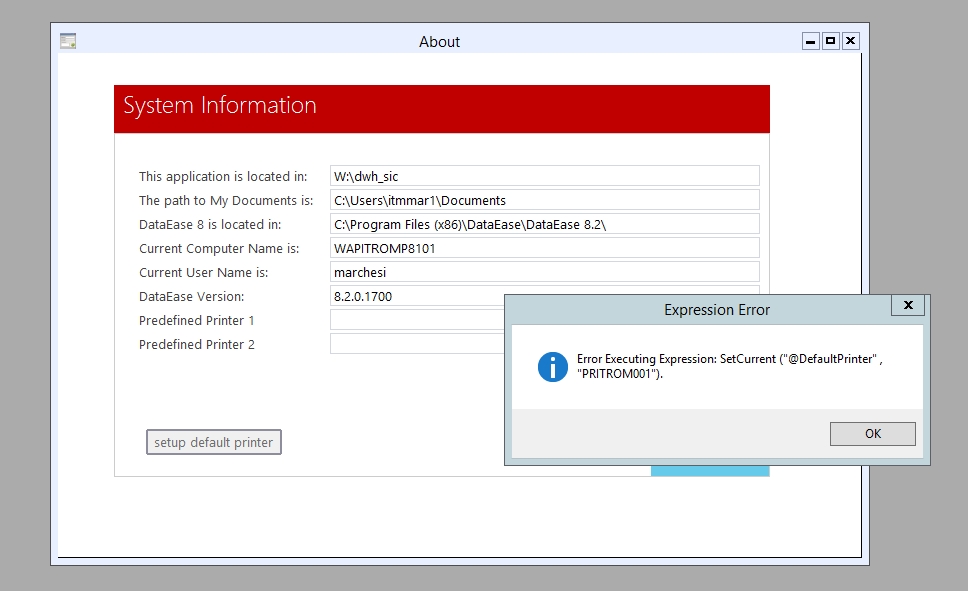
Task: Click the System Information red header
Action: (x=441, y=109)
